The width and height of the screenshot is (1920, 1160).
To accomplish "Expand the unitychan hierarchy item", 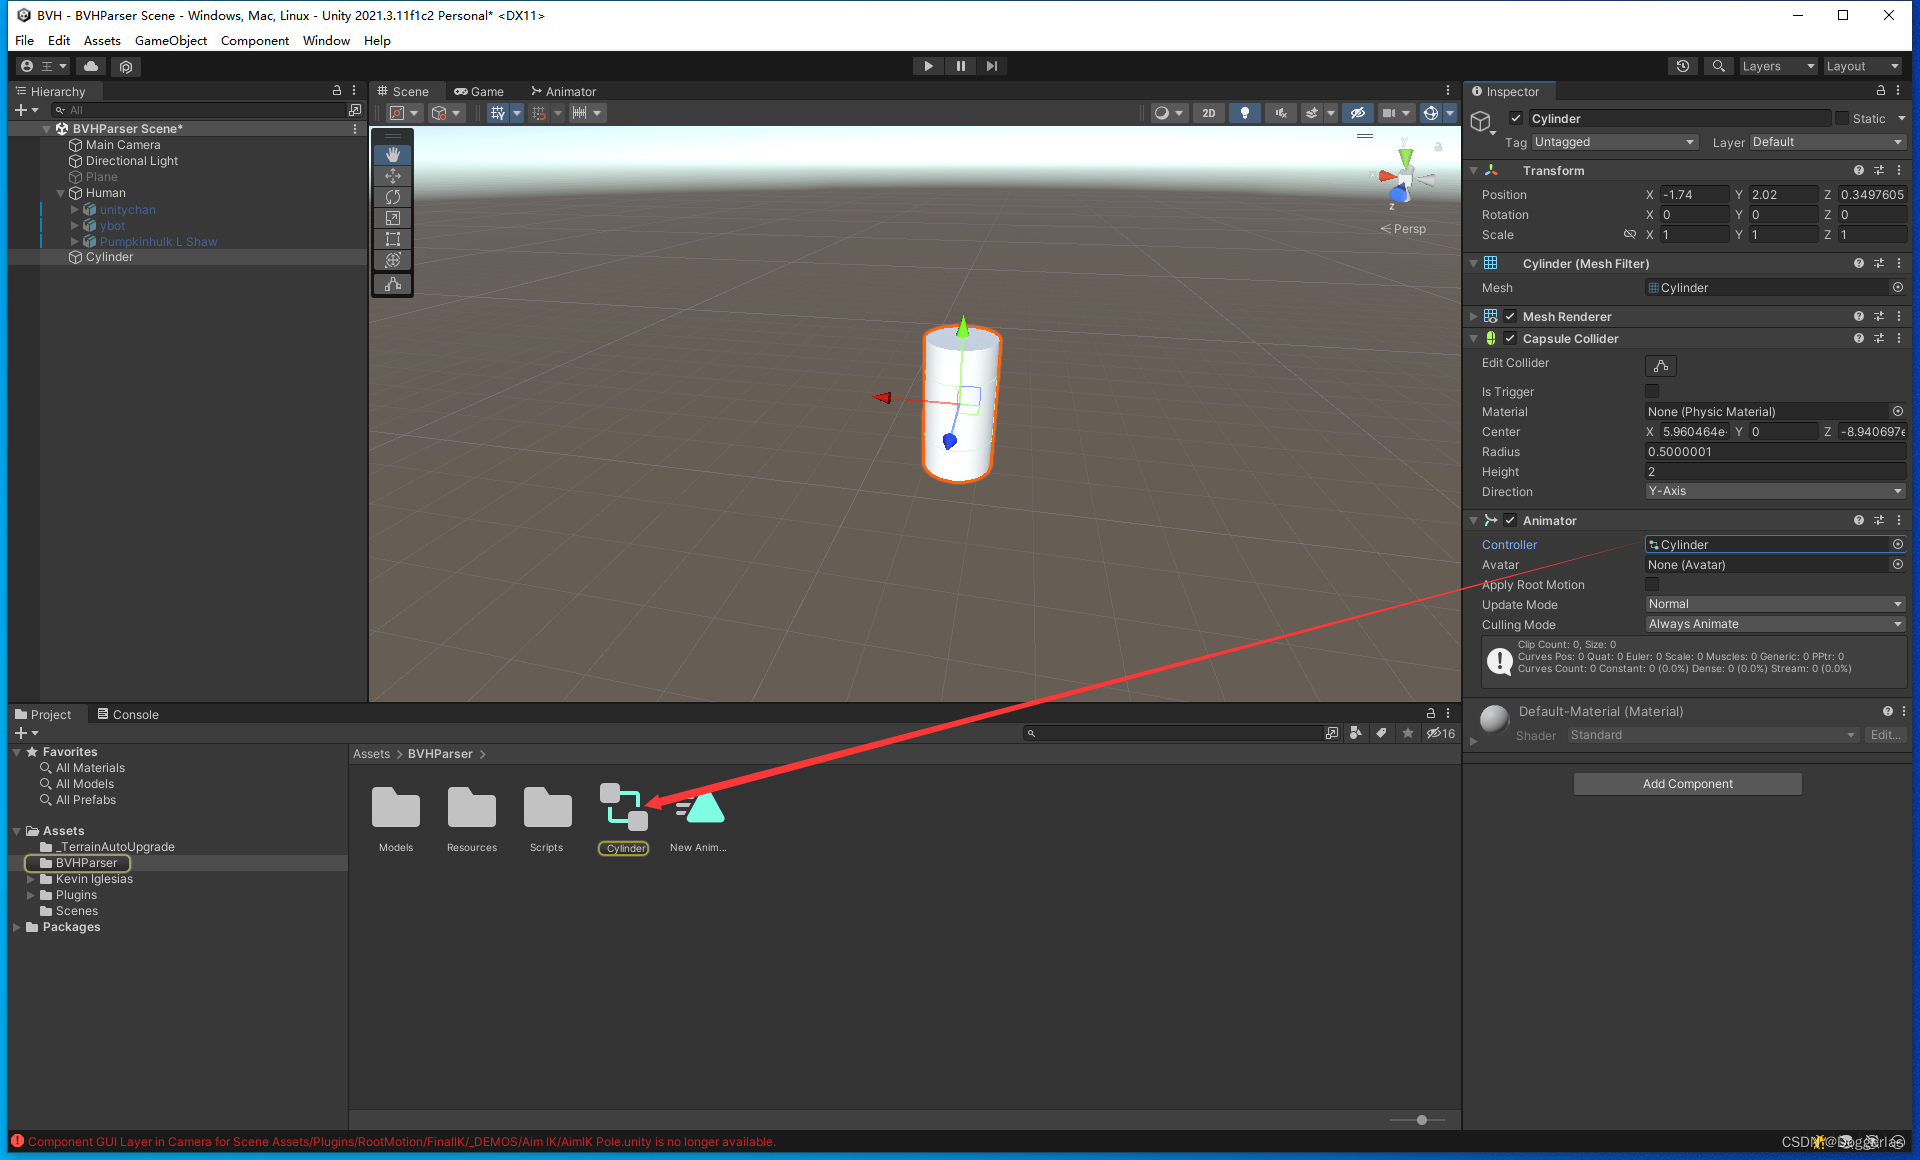I will tap(74, 210).
